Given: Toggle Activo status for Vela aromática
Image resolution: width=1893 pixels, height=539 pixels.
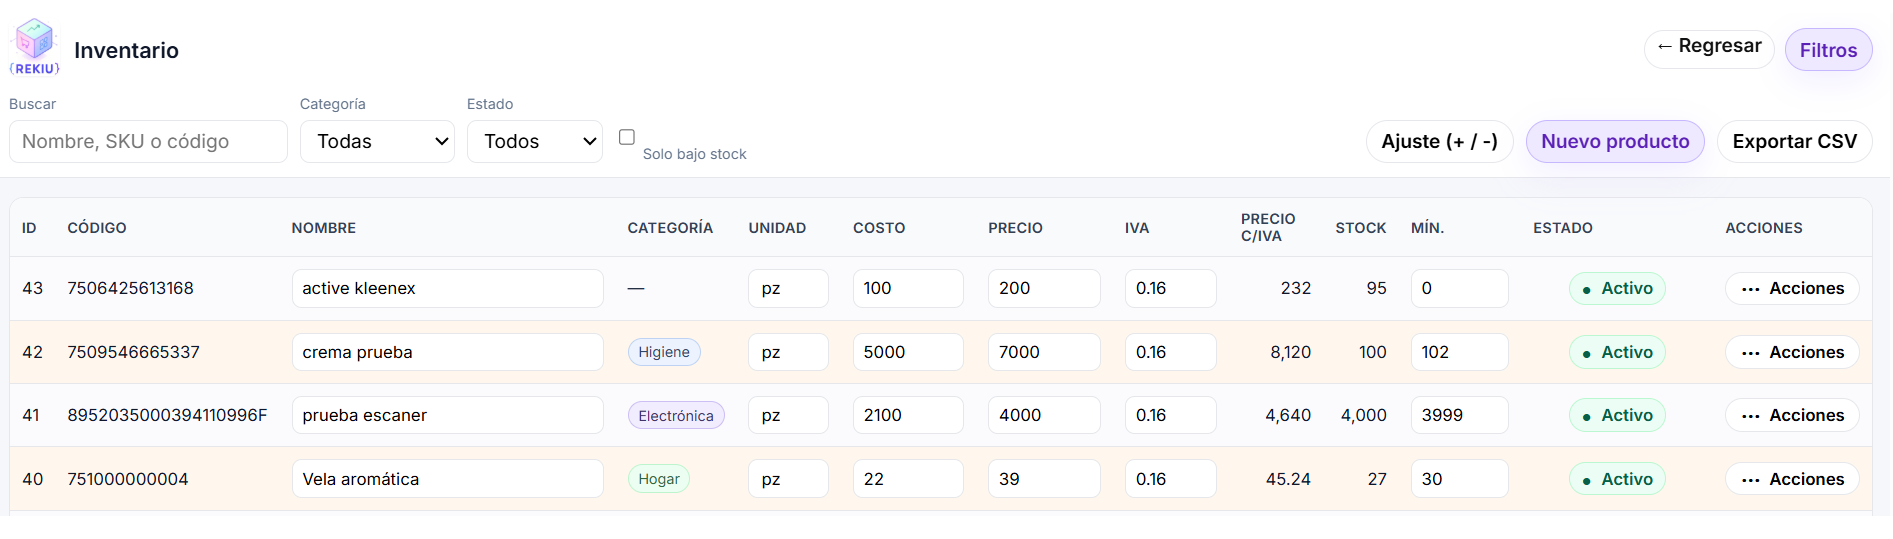Looking at the screenshot, I should [x=1616, y=479].
